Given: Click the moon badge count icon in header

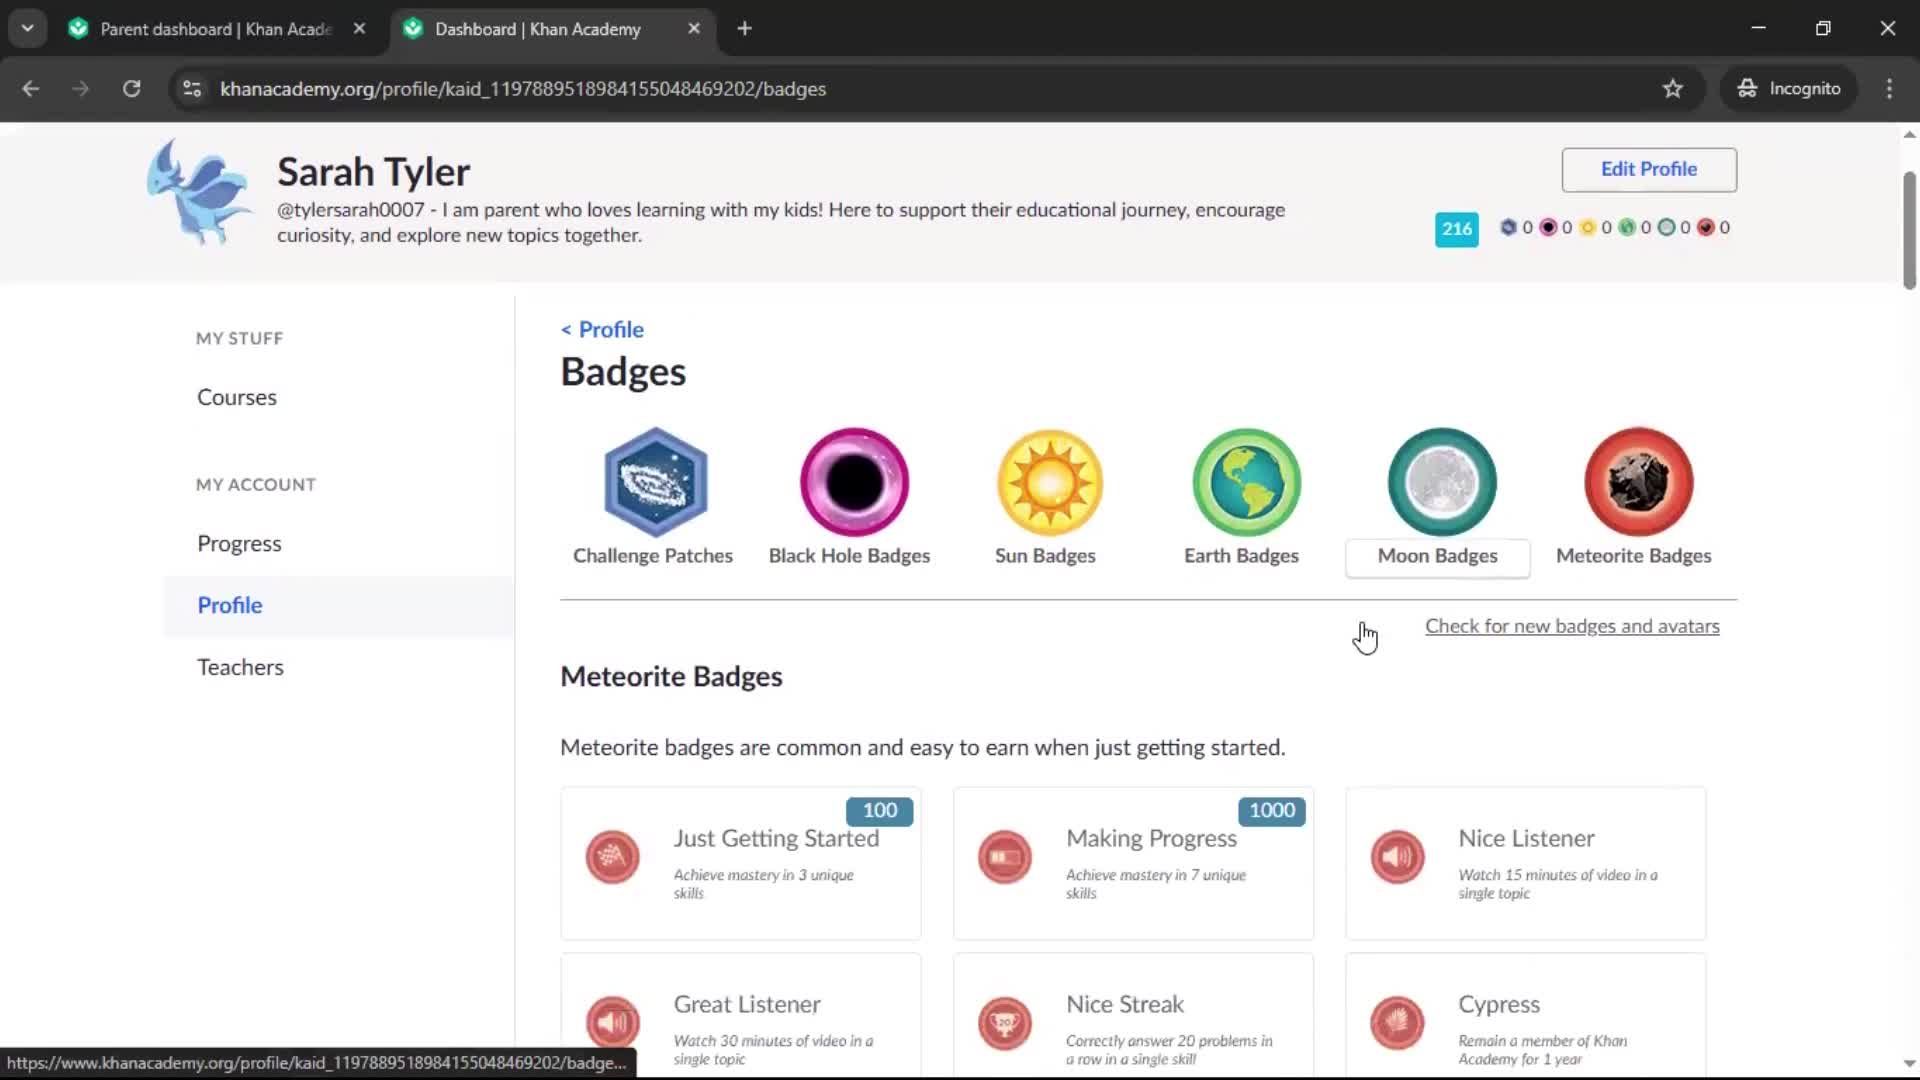Looking at the screenshot, I should pos(1666,227).
